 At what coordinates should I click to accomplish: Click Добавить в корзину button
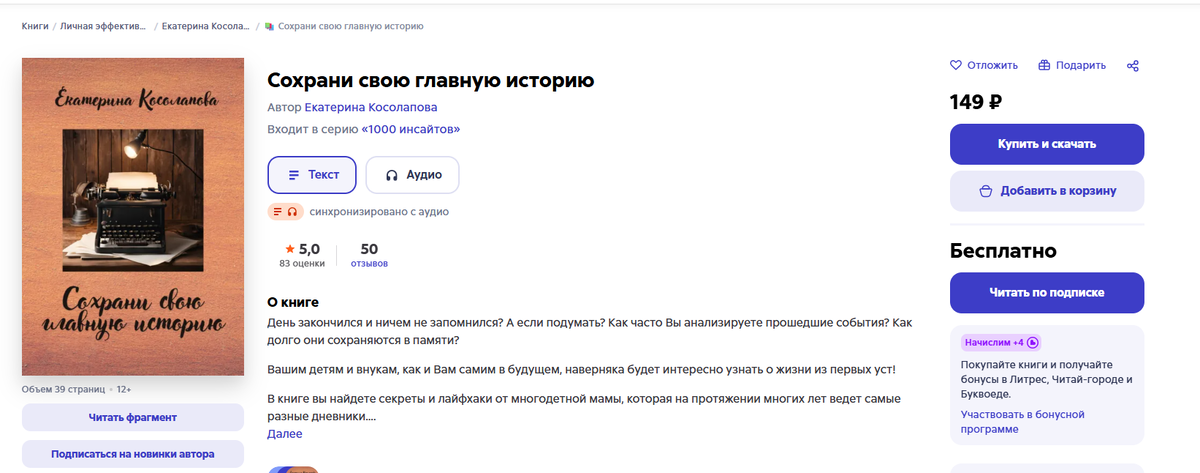pyautogui.click(x=1047, y=191)
